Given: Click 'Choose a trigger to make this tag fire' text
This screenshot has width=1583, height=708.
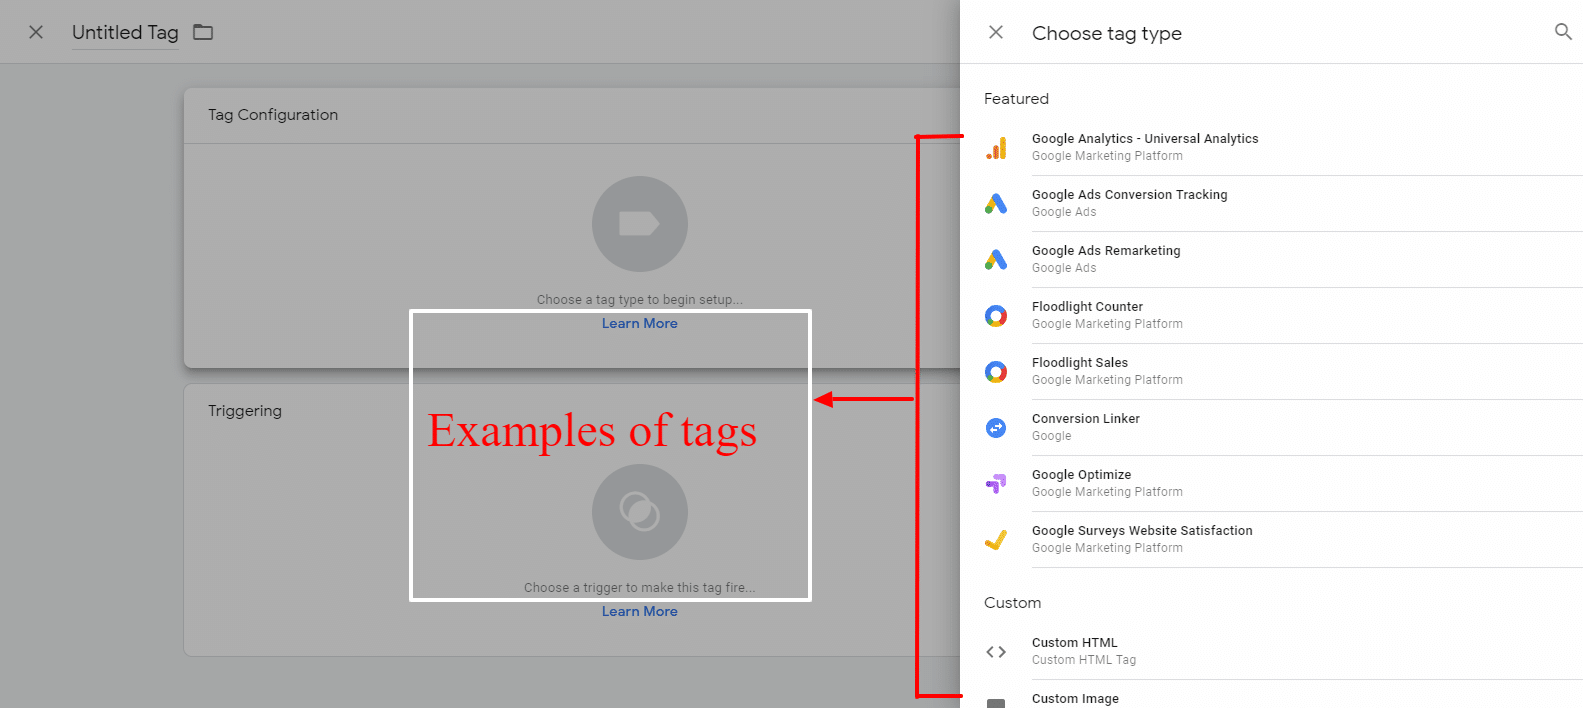Looking at the screenshot, I should [640, 588].
